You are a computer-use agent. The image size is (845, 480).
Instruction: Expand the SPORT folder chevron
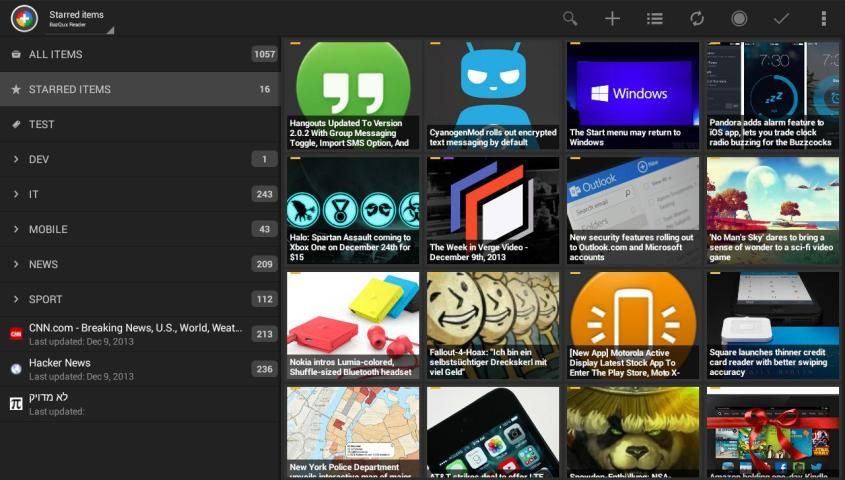point(16,299)
